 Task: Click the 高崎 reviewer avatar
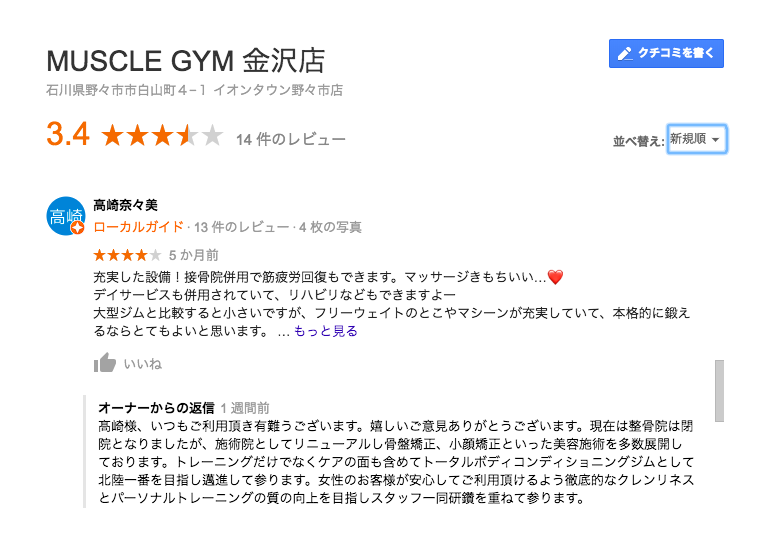coord(65,215)
